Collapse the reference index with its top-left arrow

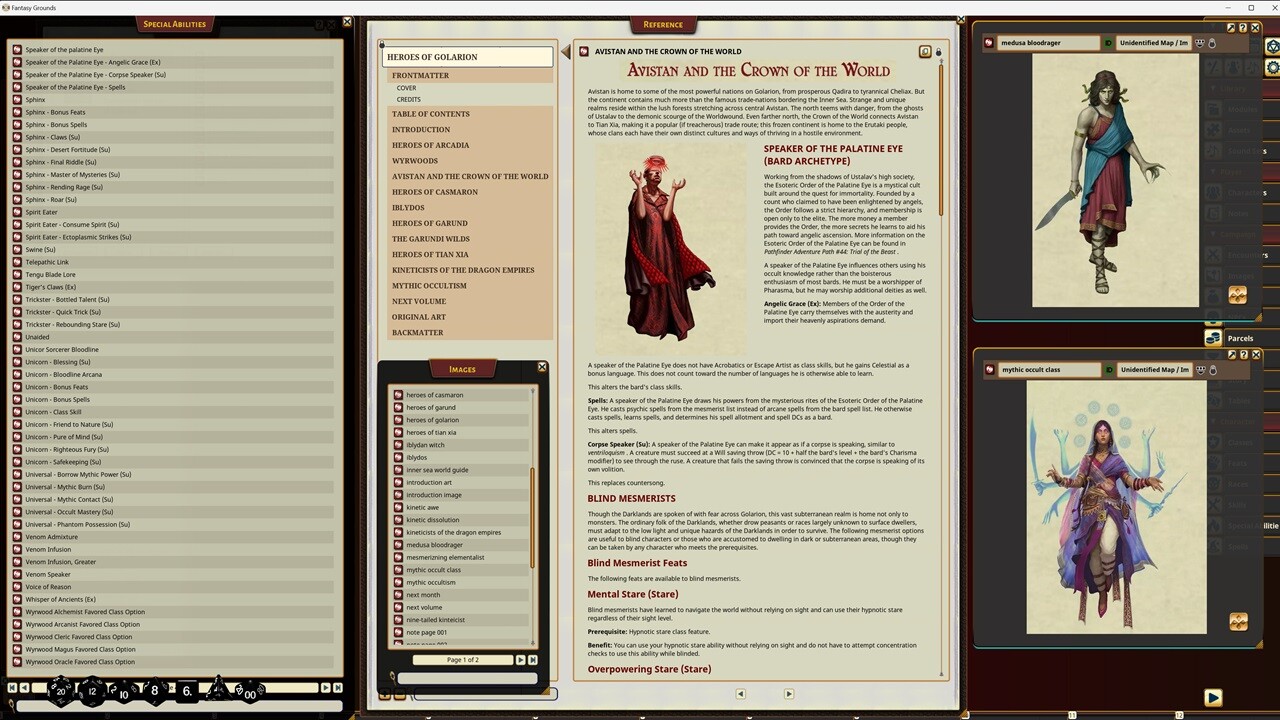click(x=566, y=52)
